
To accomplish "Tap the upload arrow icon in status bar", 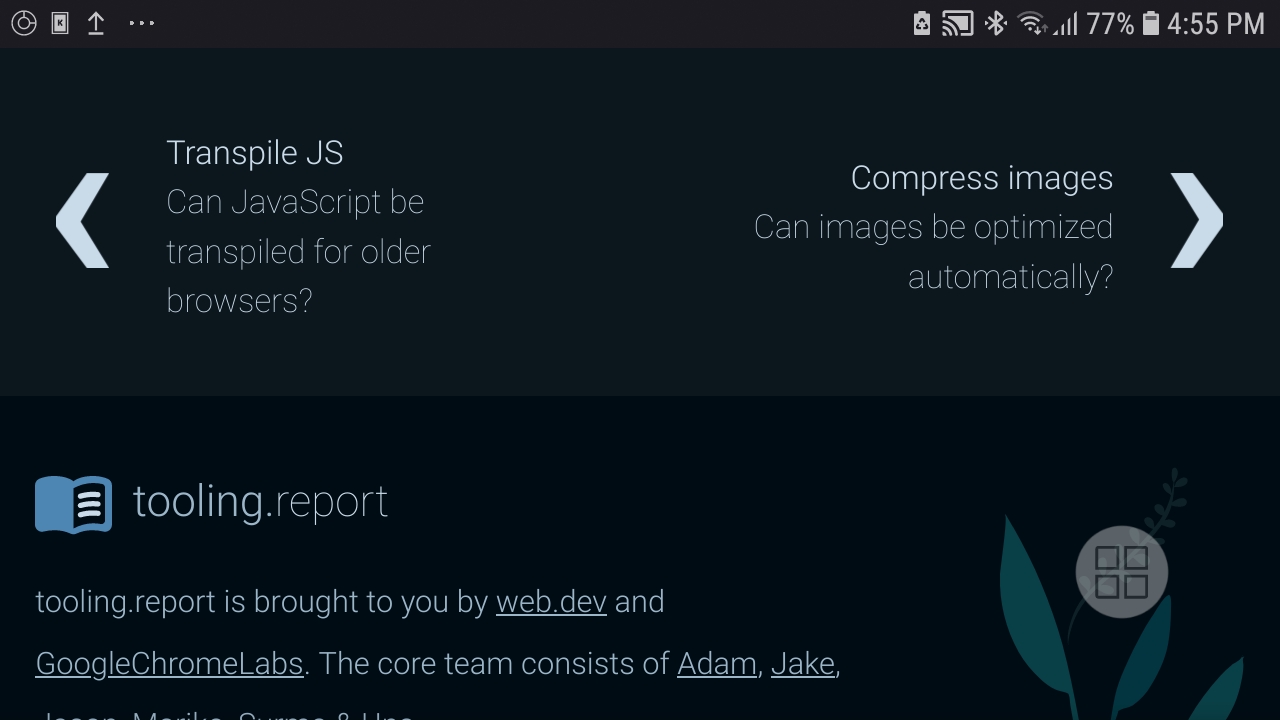I will coord(95,22).
